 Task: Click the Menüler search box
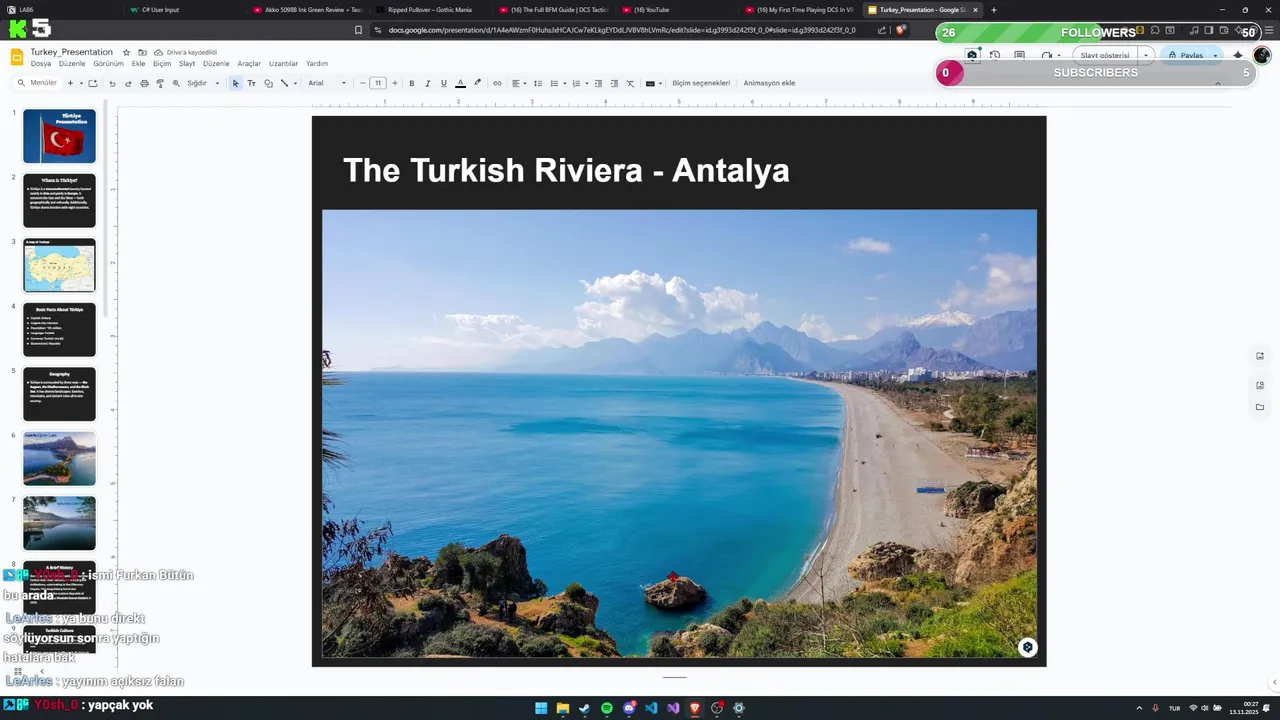point(38,83)
